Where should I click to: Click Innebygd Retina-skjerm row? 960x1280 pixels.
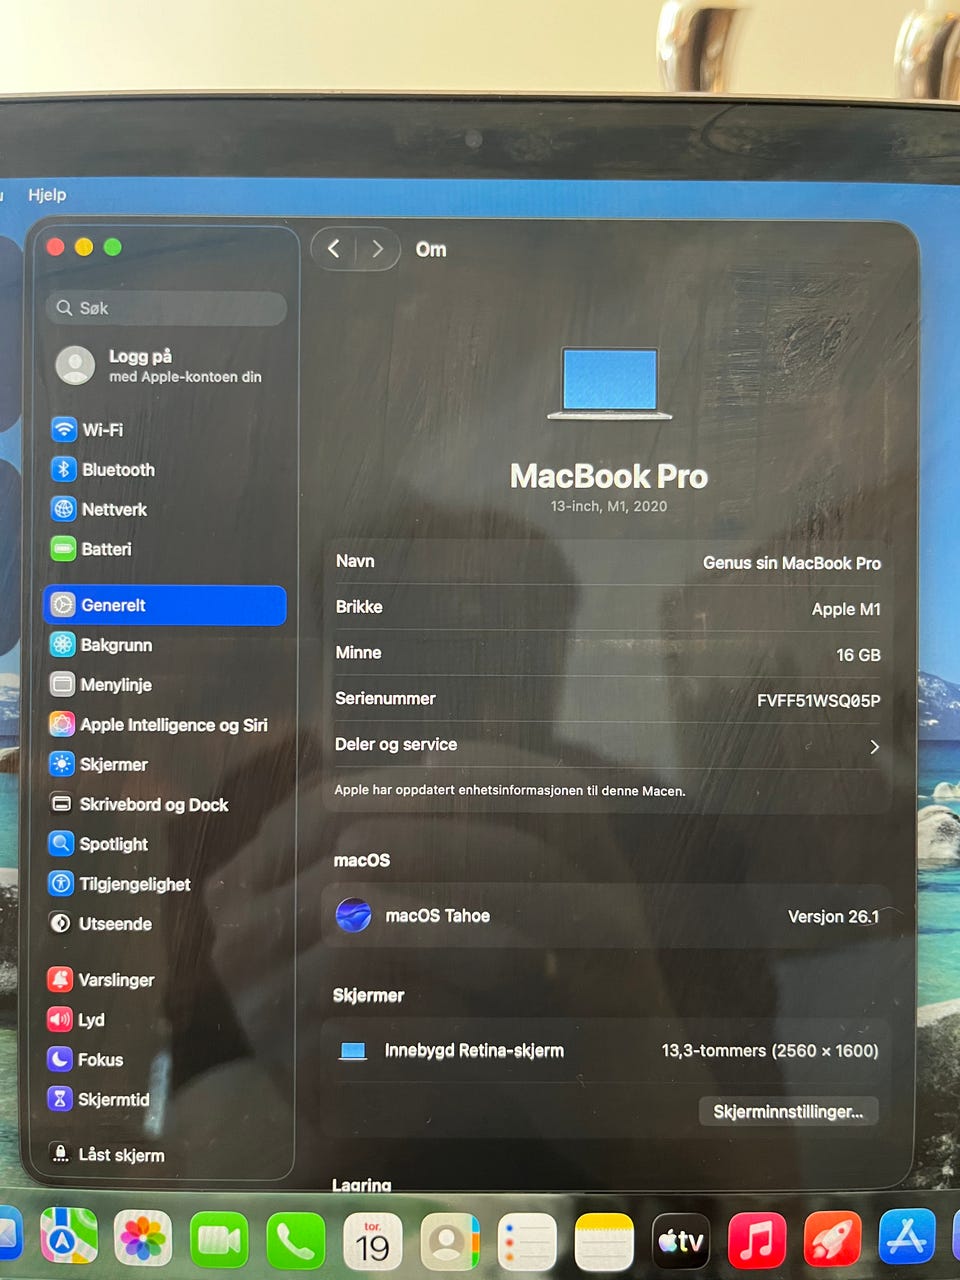tap(606, 1051)
